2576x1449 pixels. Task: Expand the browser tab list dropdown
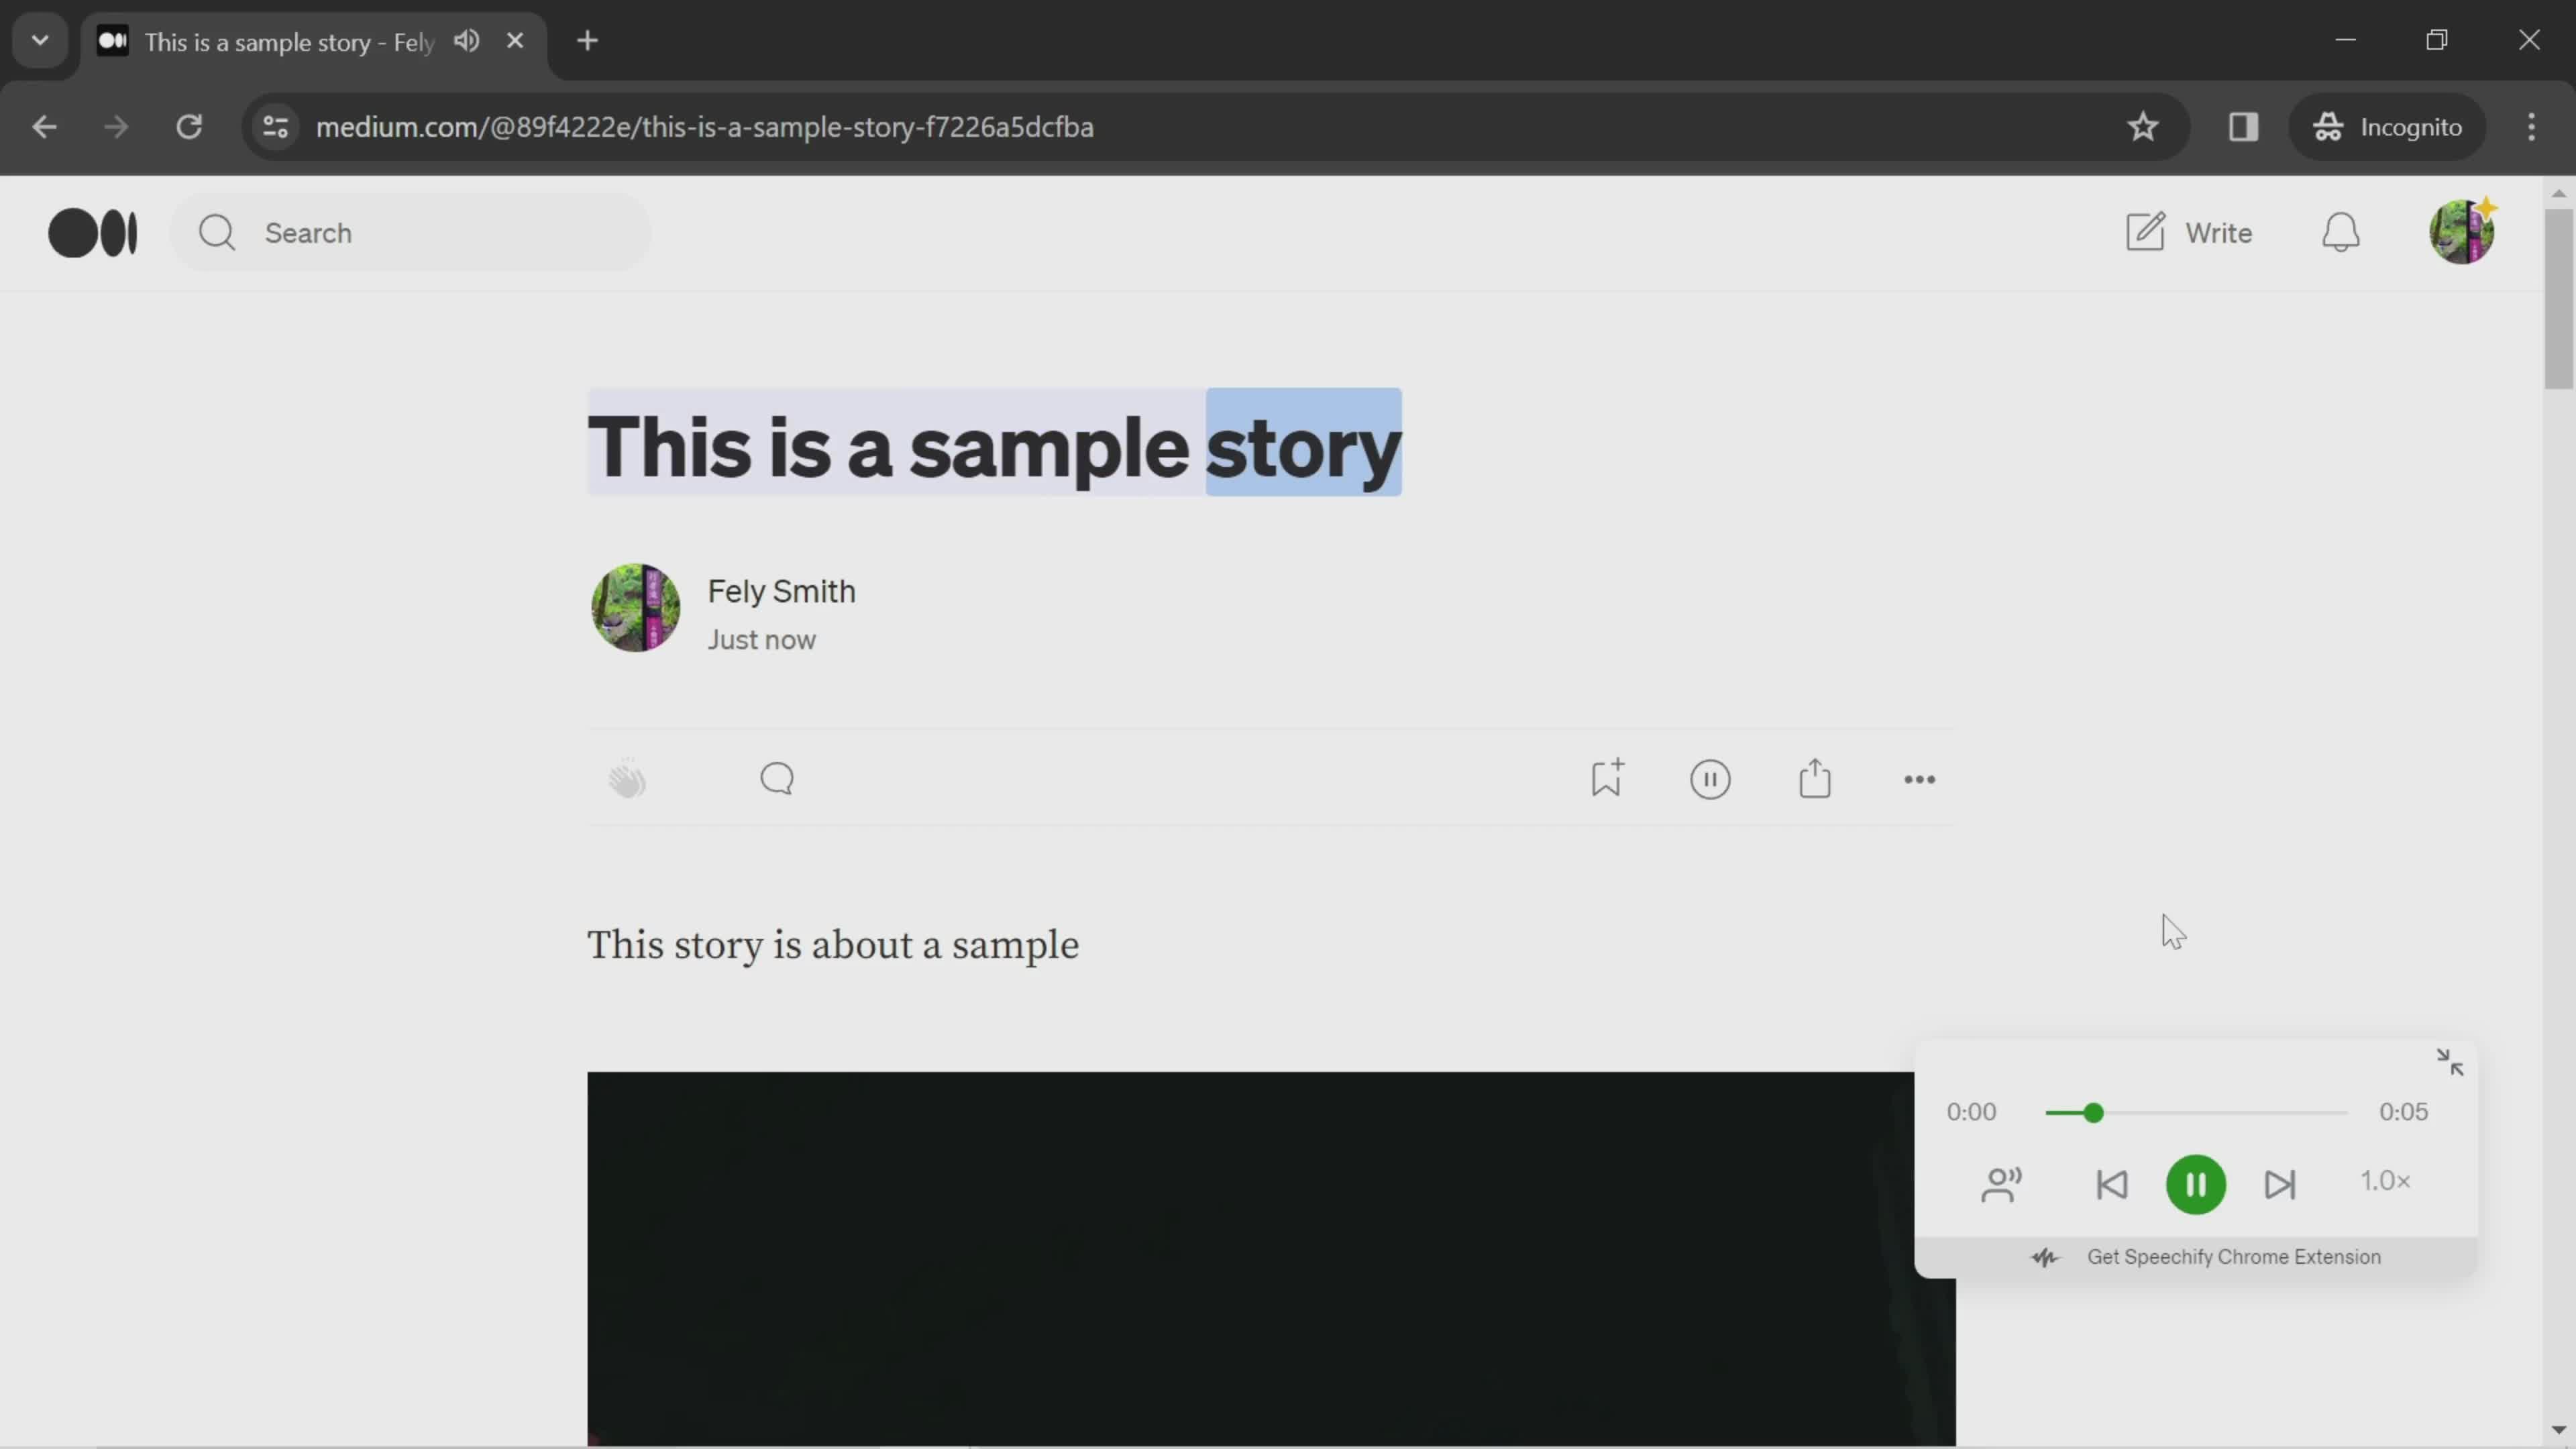tap(39, 39)
